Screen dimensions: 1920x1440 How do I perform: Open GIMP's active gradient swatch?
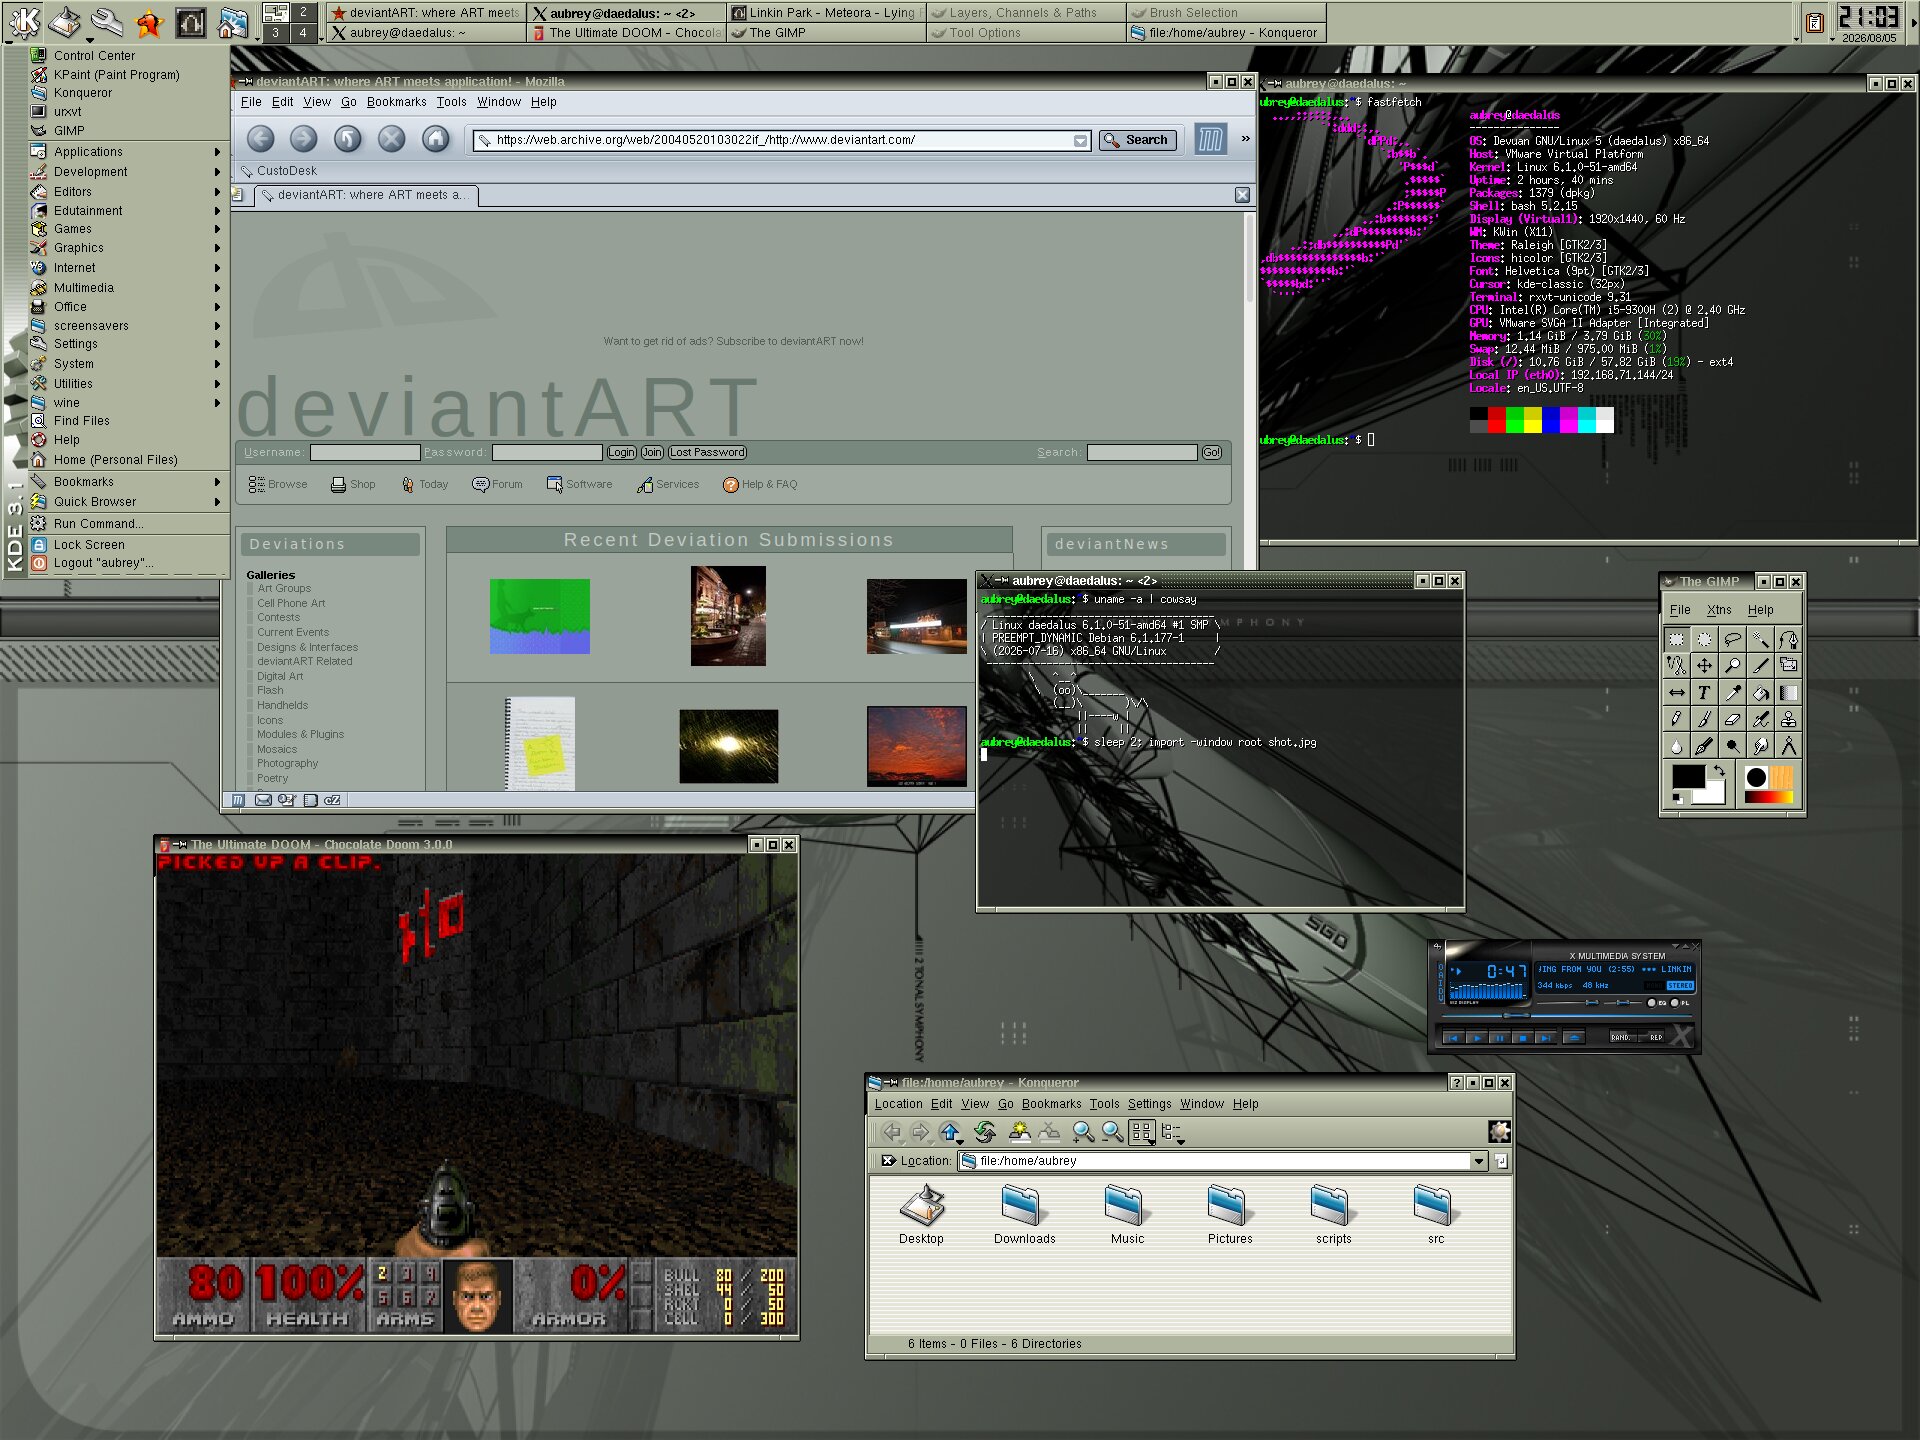pyautogui.click(x=1768, y=797)
